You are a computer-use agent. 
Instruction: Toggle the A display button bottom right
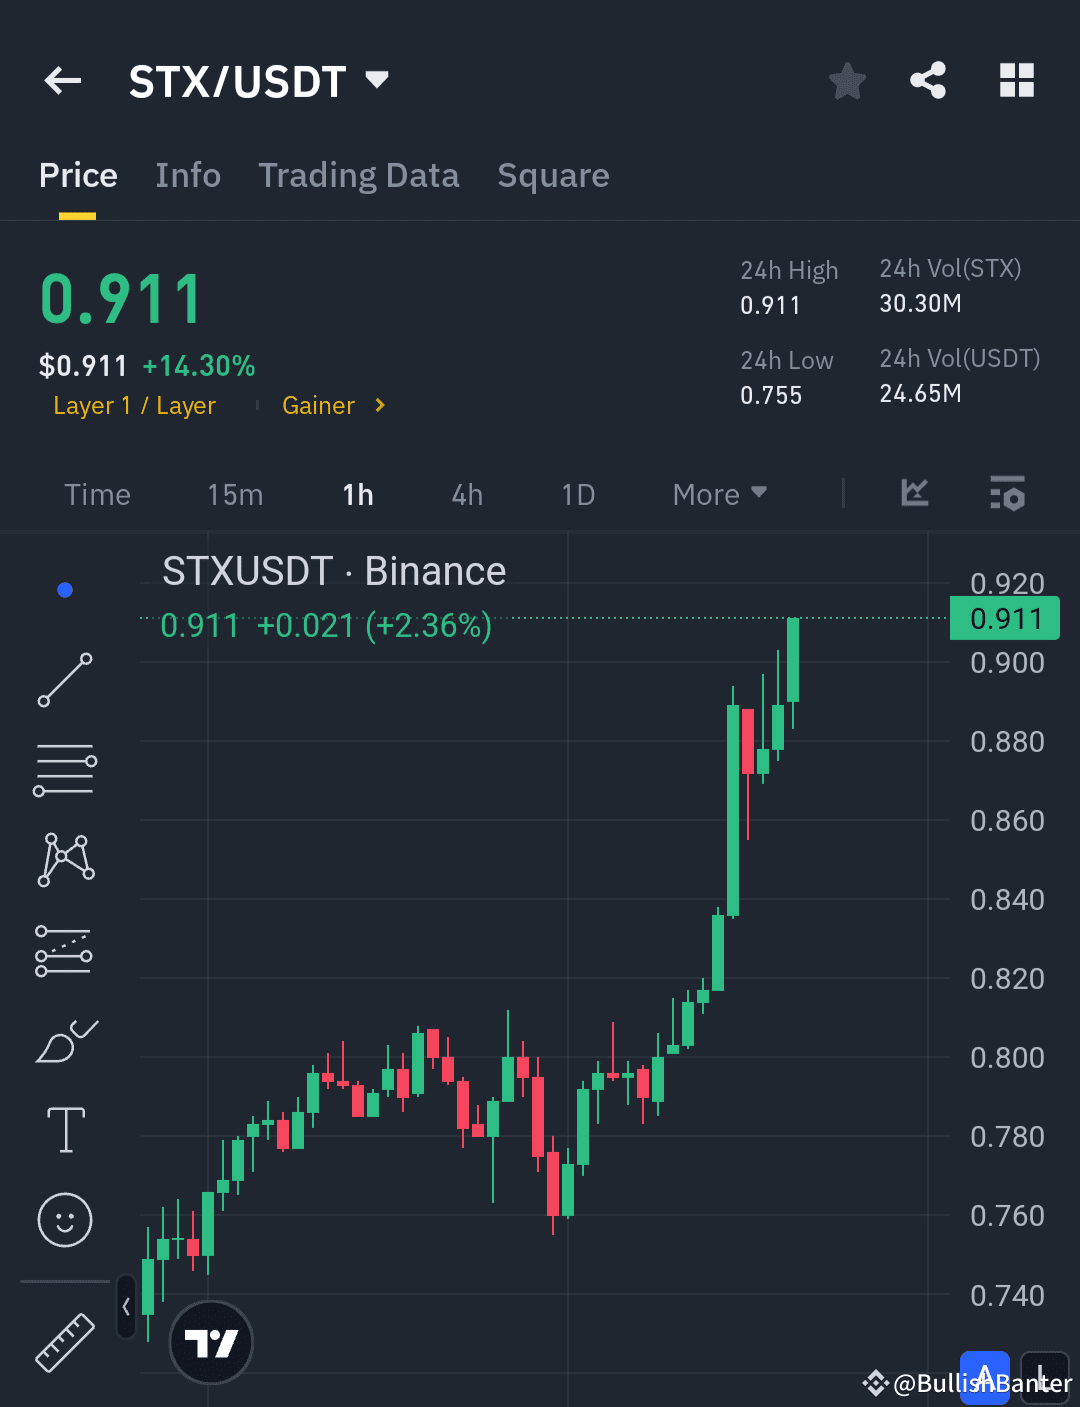pos(984,1374)
